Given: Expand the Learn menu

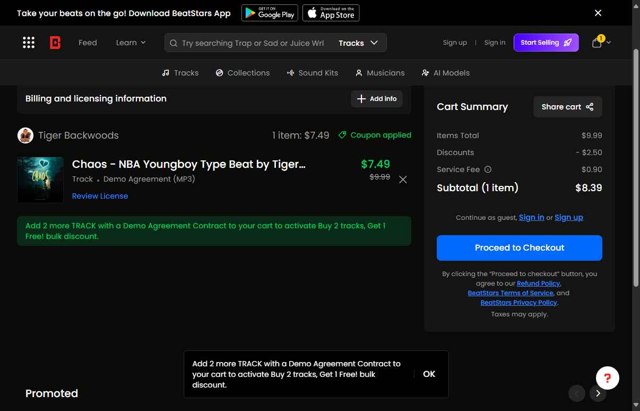Looking at the screenshot, I should point(131,42).
